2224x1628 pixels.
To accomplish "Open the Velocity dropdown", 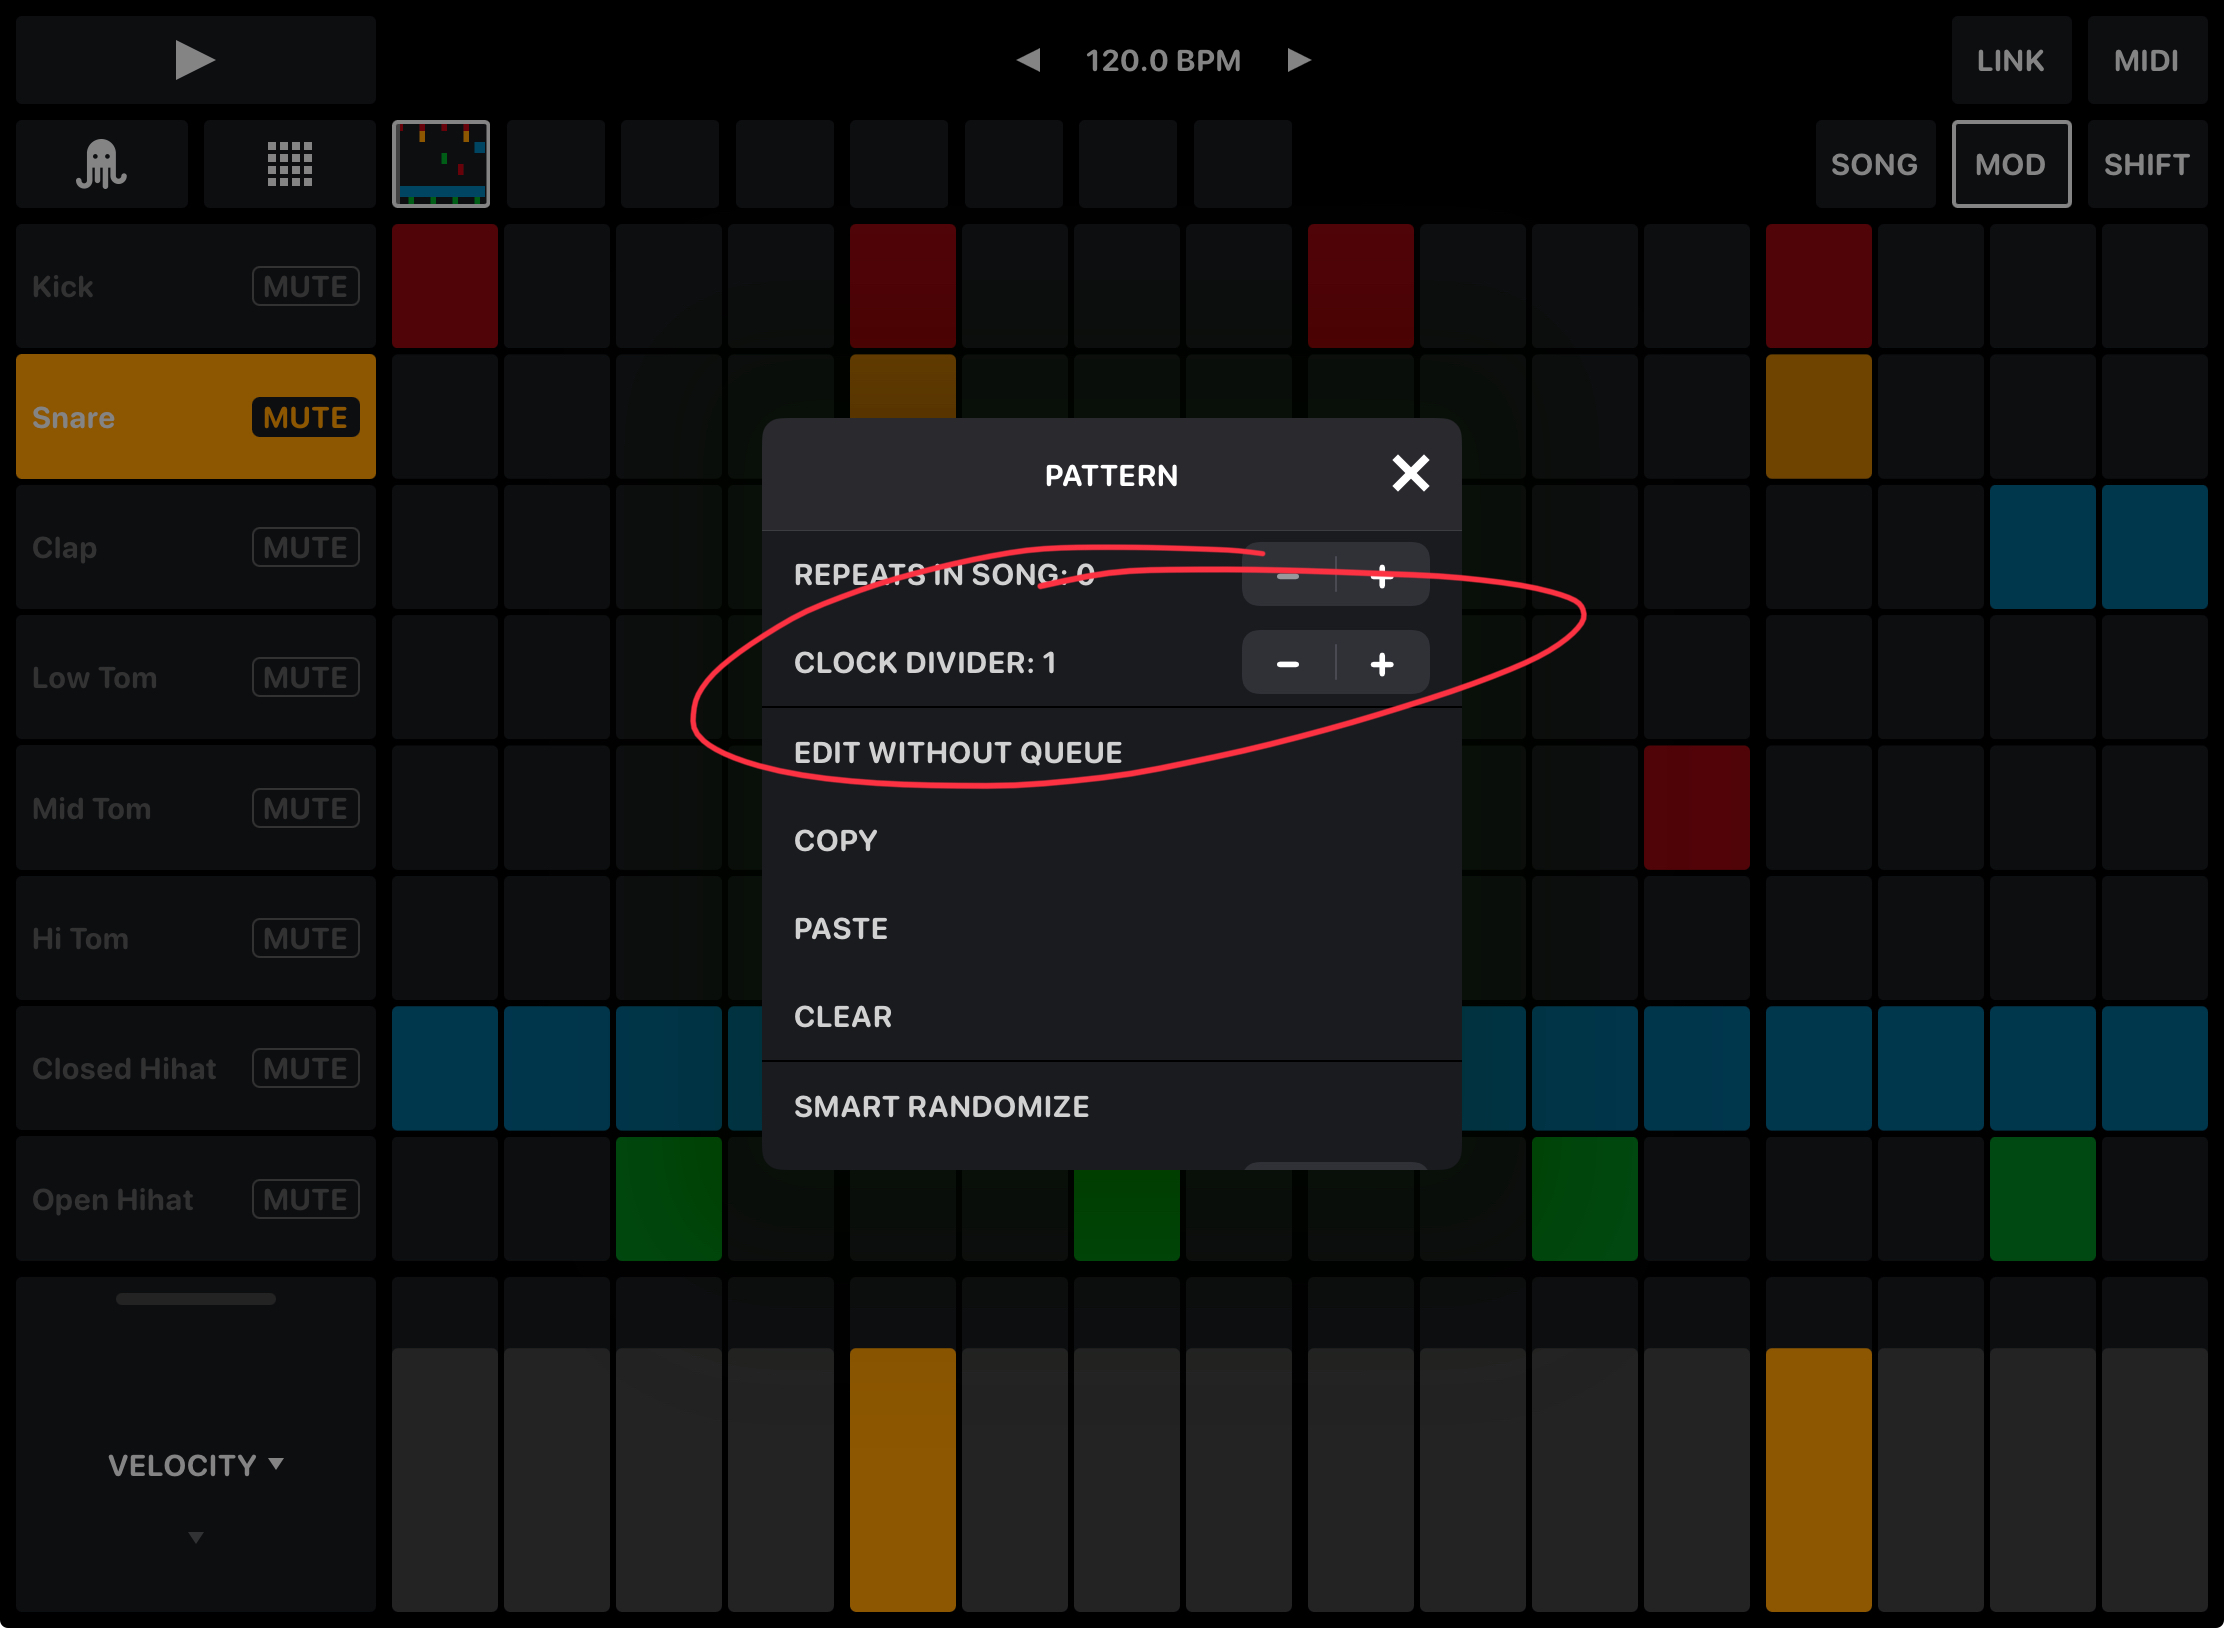I will [195, 1465].
